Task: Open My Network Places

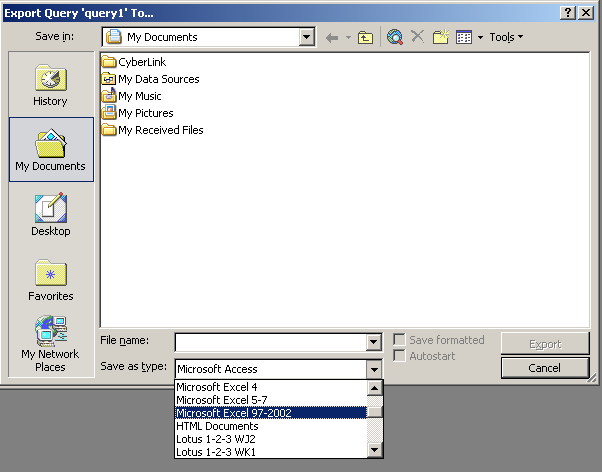Action: click(50, 344)
